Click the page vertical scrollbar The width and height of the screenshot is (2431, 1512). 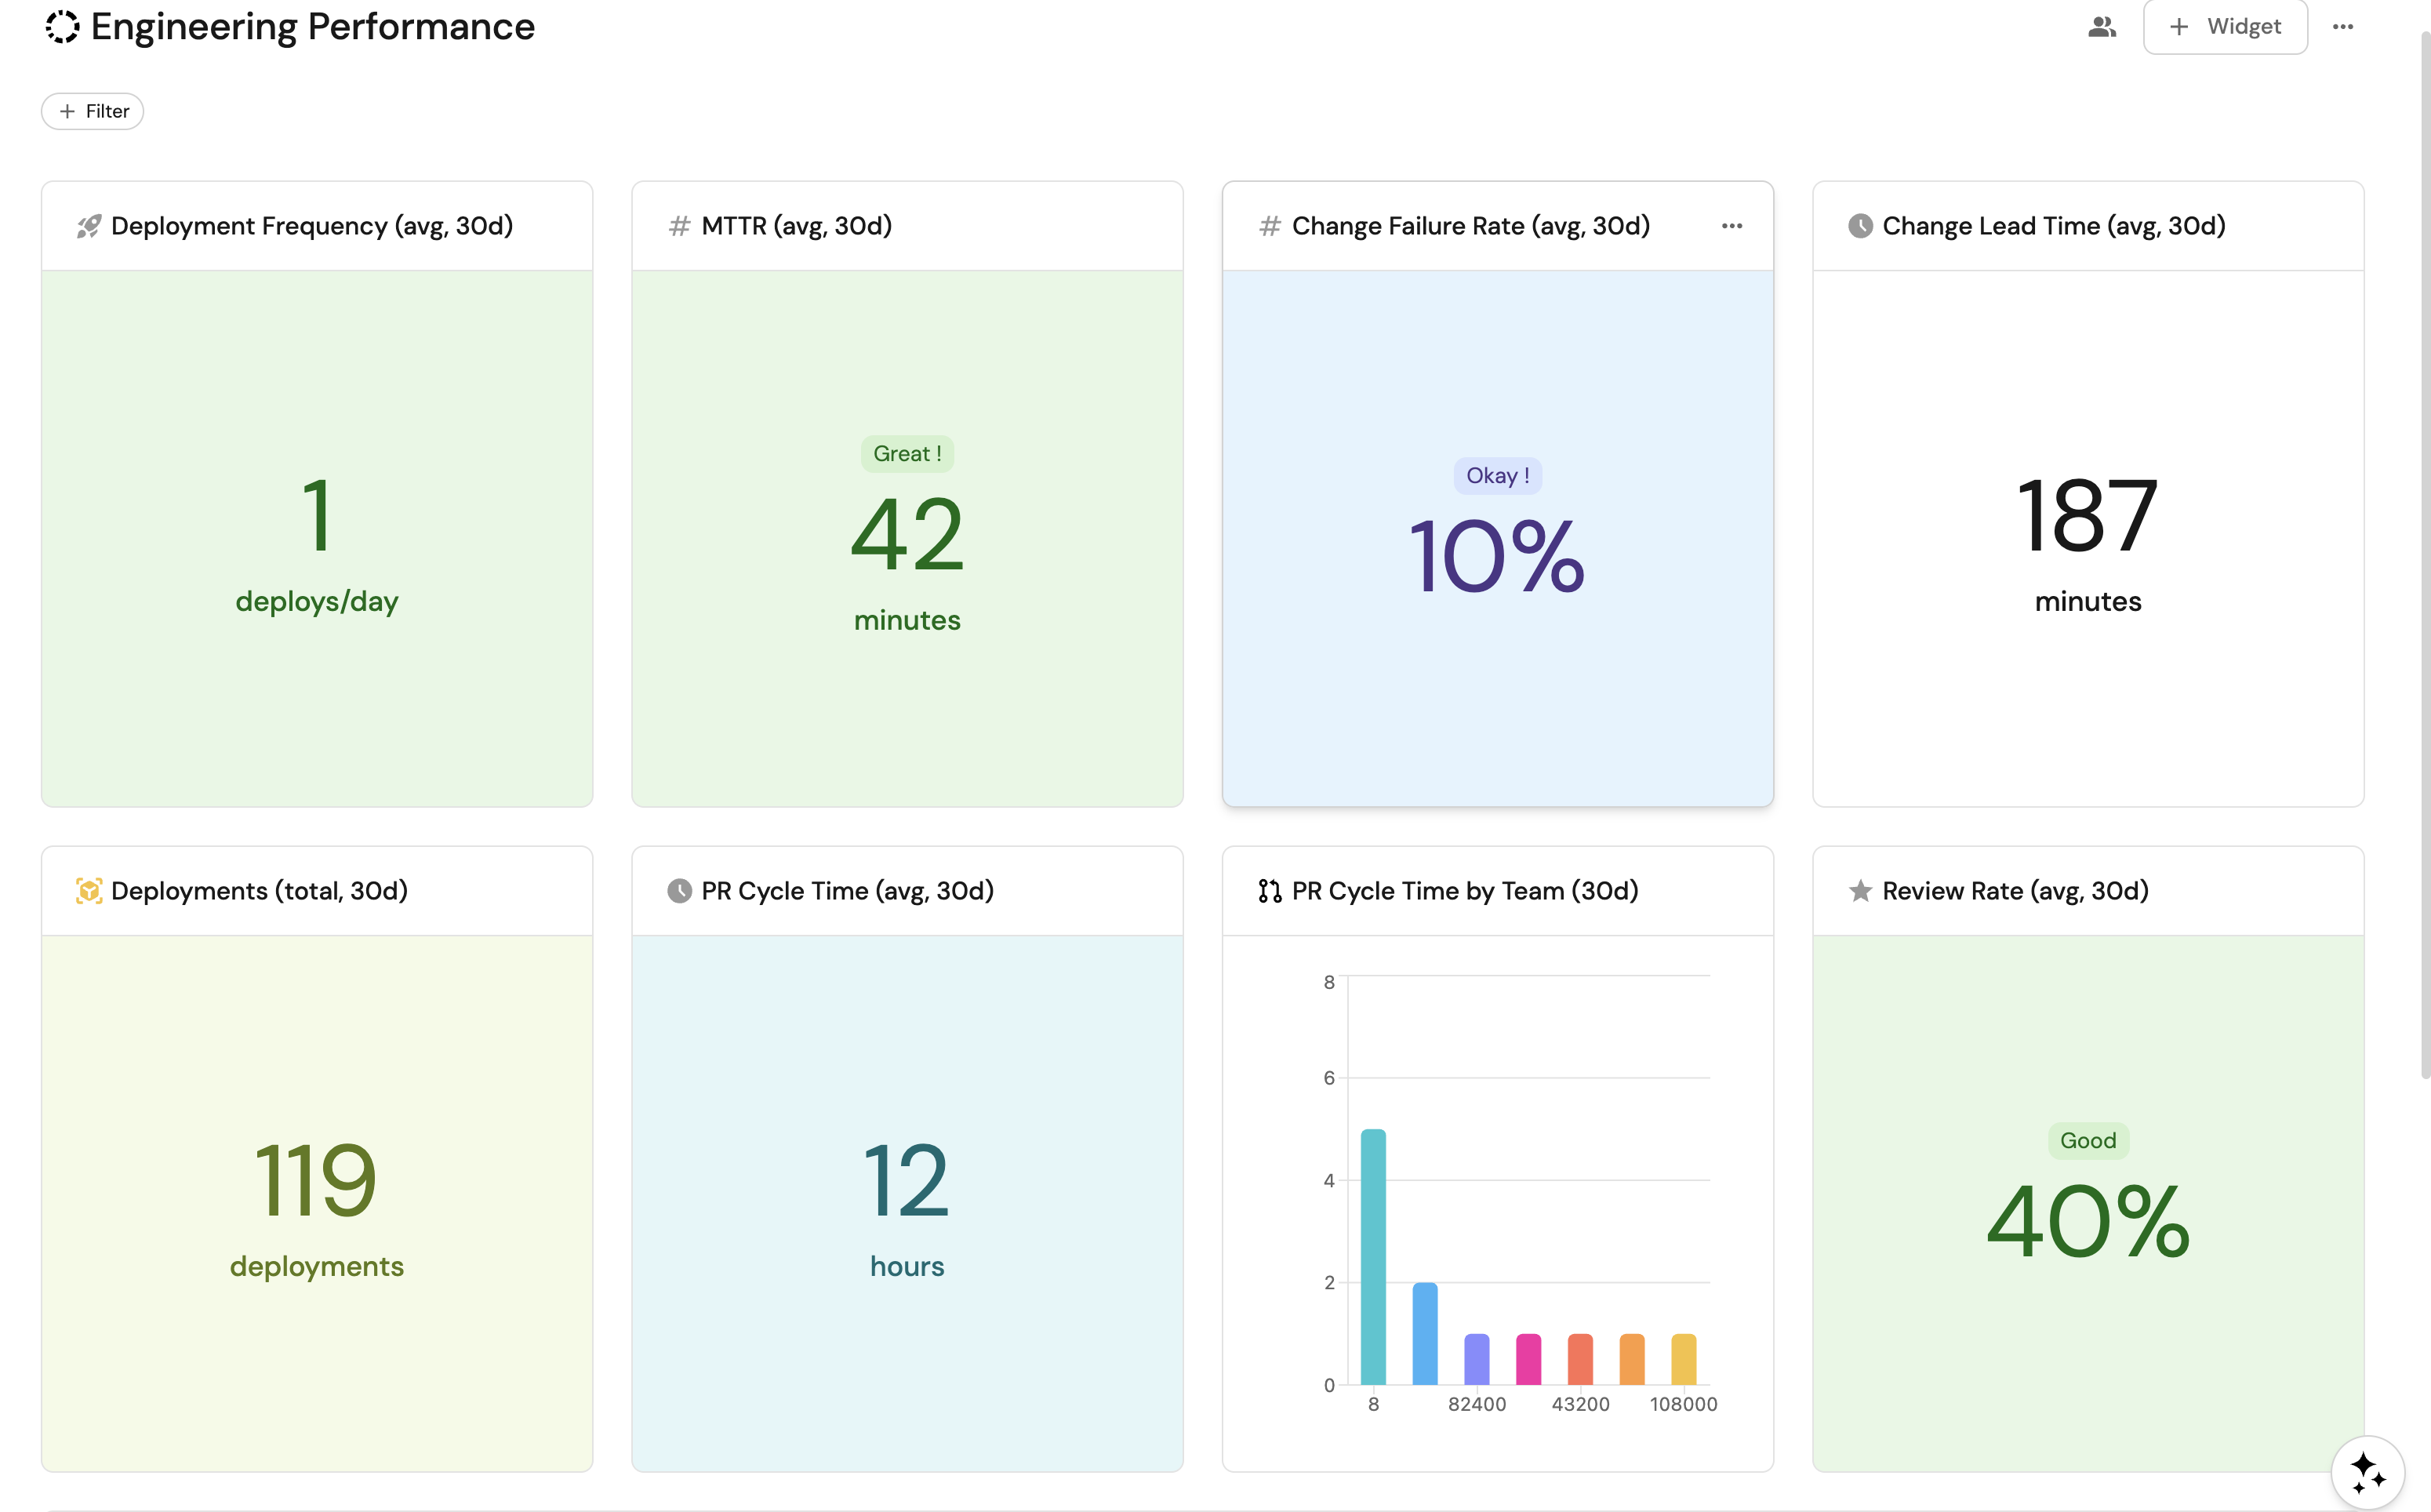click(2423, 560)
